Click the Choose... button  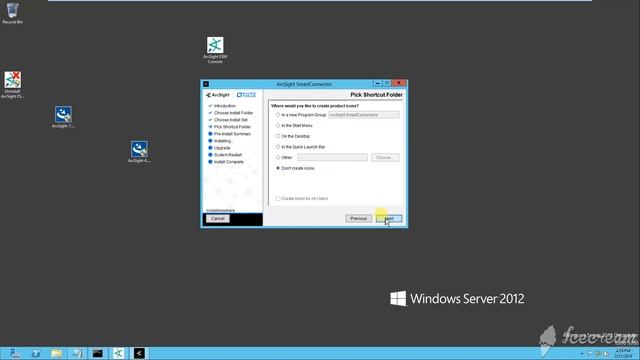[x=385, y=158]
